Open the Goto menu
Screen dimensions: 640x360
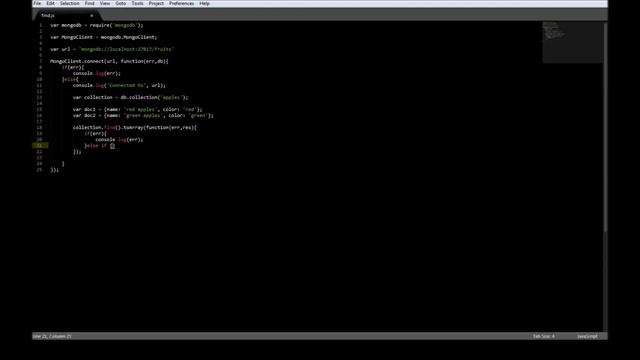(121, 3)
